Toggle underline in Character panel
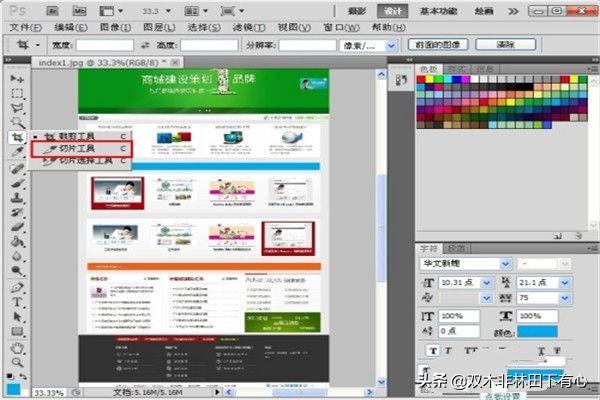The height and width of the screenshot is (400, 600). [x=541, y=351]
